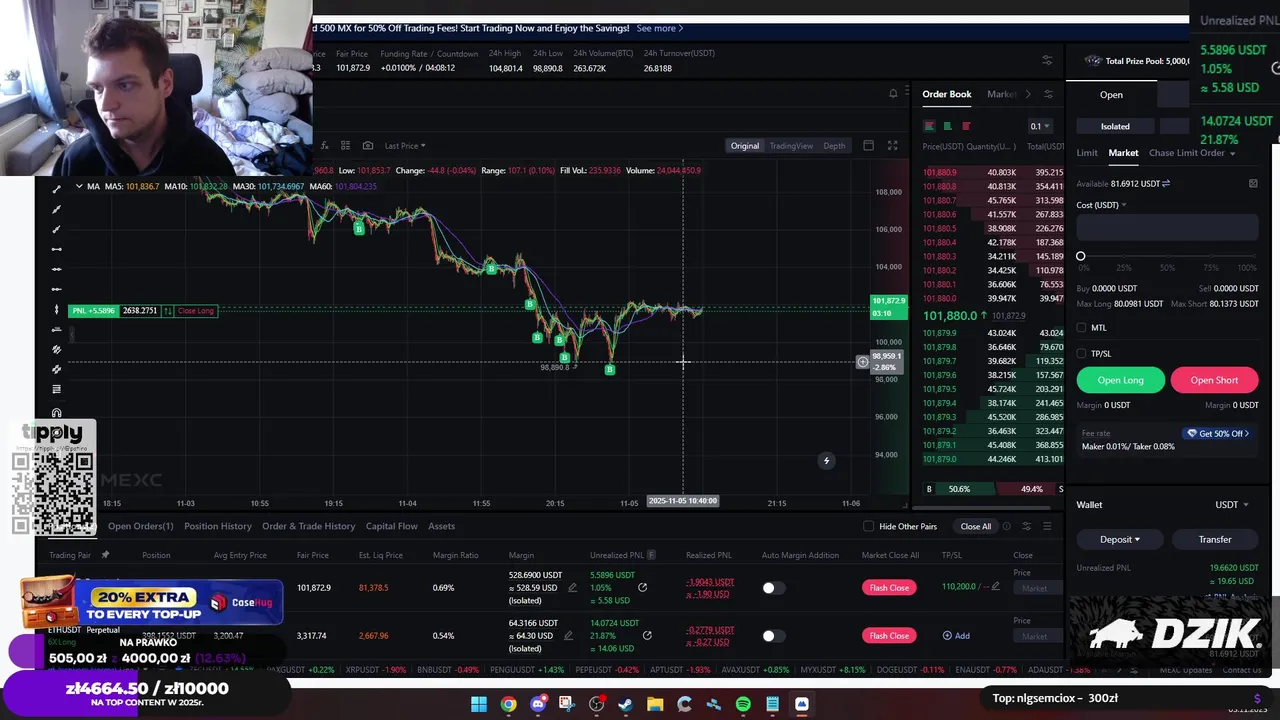Expand more order book tabs with chevron
The width and height of the screenshot is (1280, 720).
pos(1028,94)
